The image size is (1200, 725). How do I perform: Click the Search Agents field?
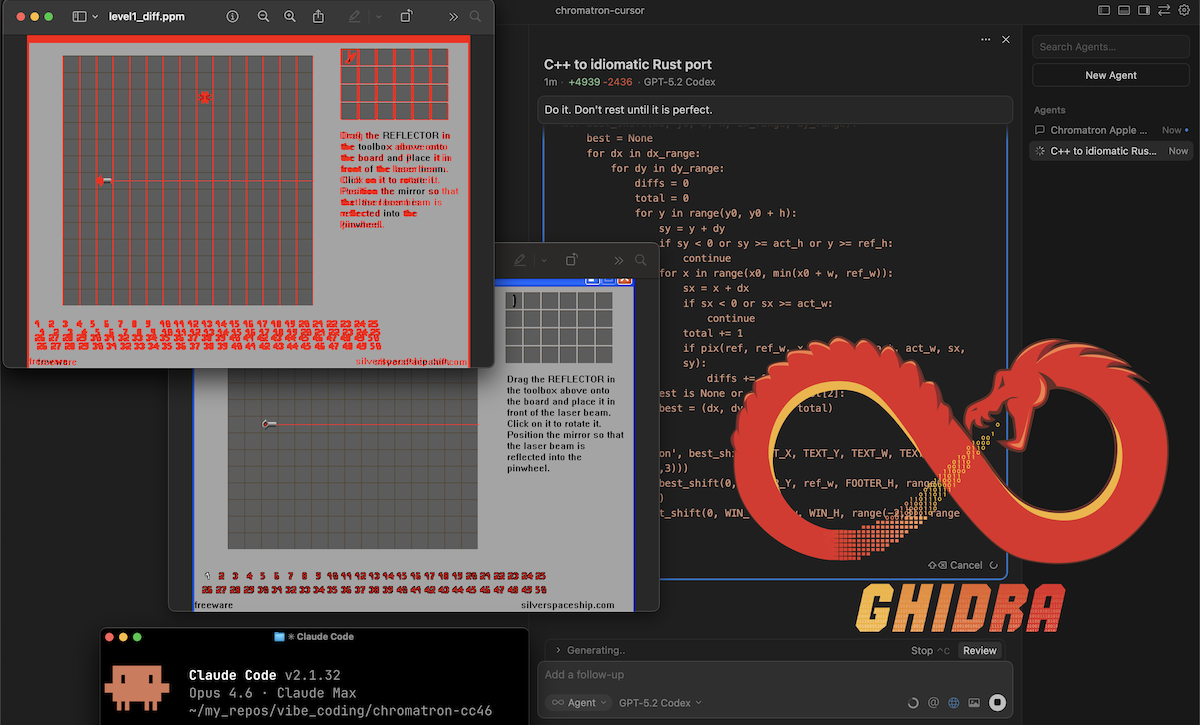pyautogui.click(x=1110, y=46)
